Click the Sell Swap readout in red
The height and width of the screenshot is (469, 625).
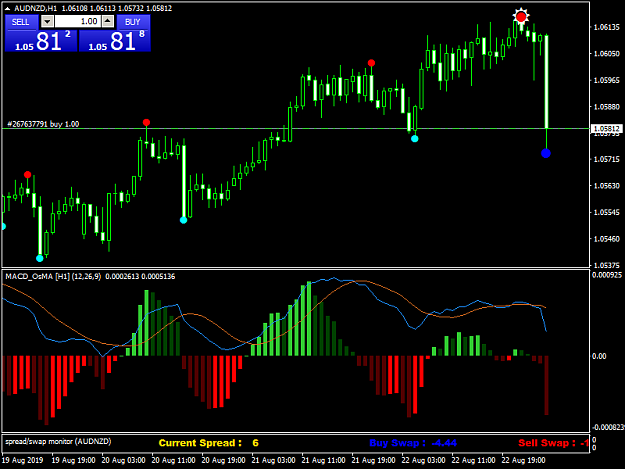553,443
